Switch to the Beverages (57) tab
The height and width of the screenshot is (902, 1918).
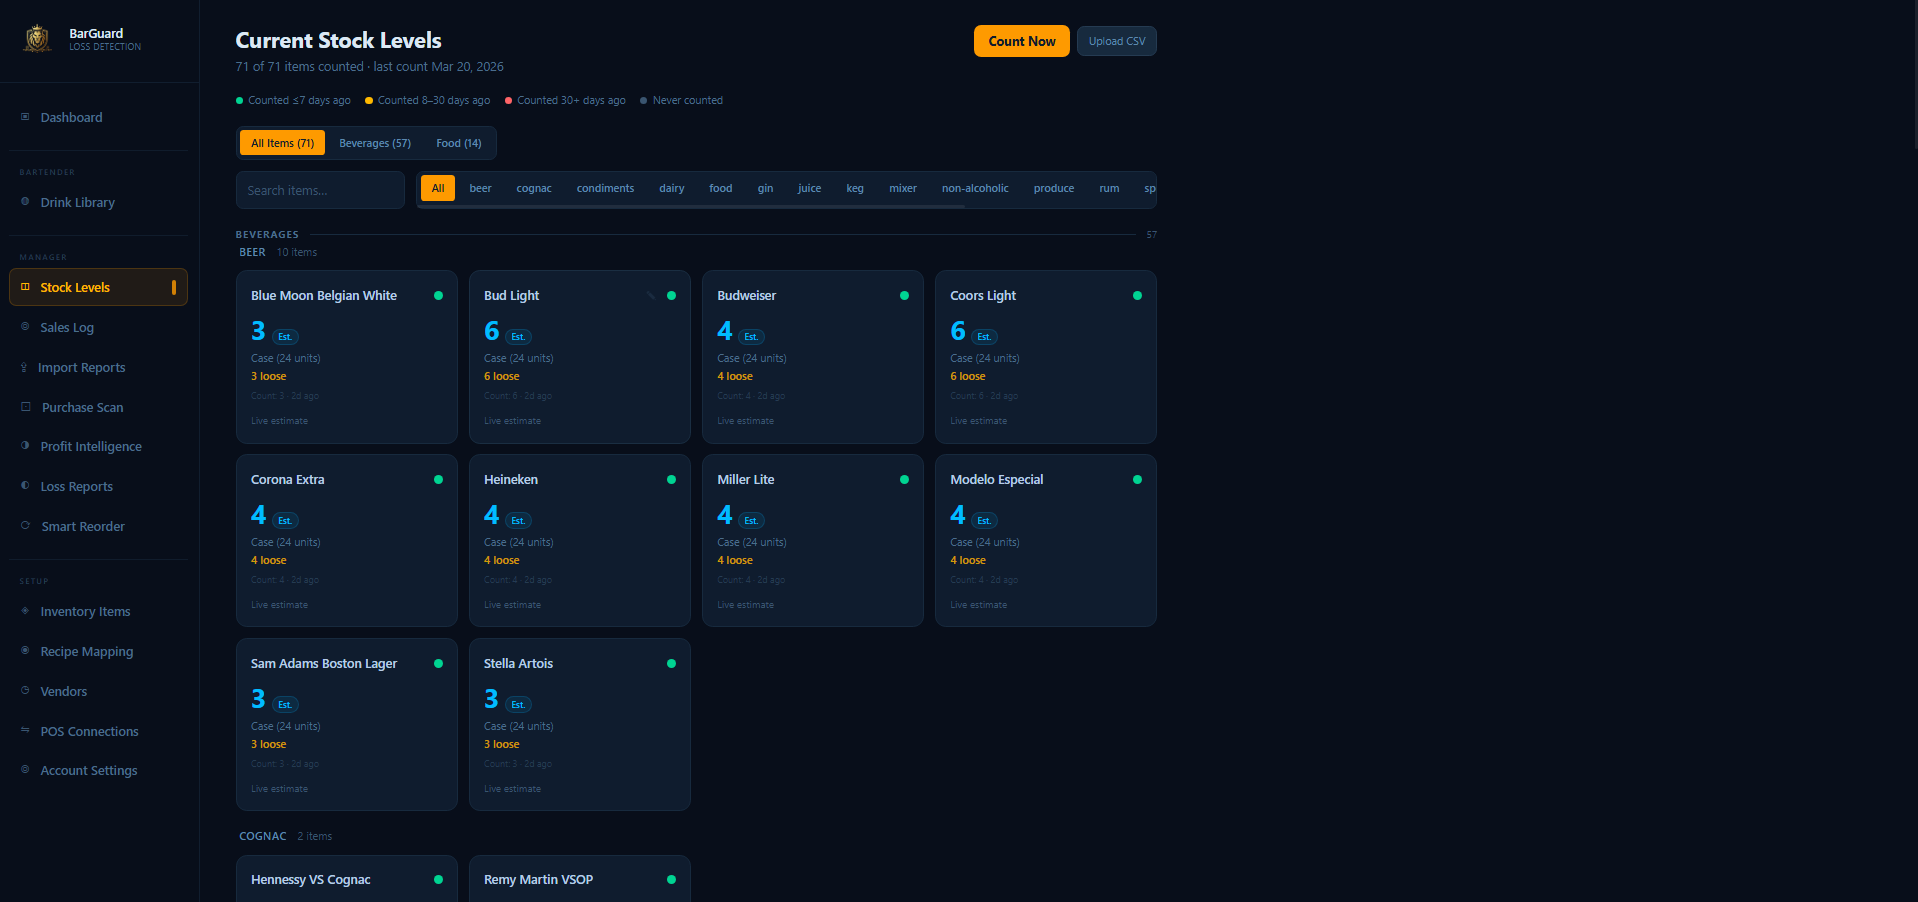375,143
